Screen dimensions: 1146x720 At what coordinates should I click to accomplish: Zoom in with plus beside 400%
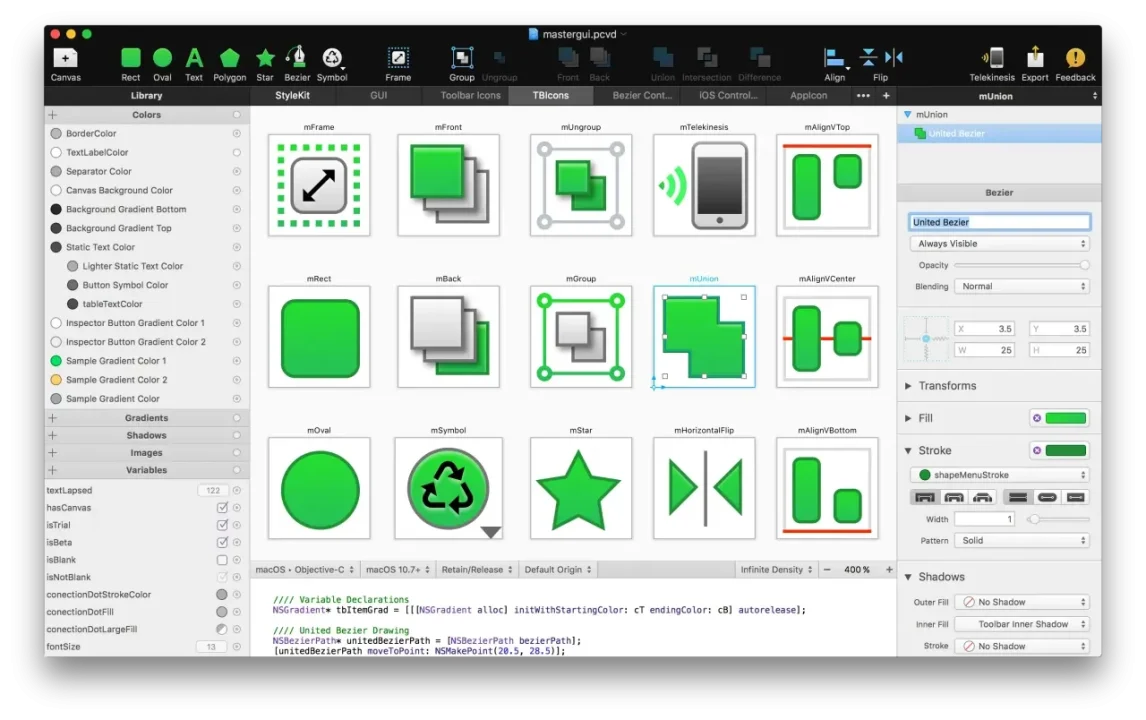pyautogui.click(x=889, y=569)
